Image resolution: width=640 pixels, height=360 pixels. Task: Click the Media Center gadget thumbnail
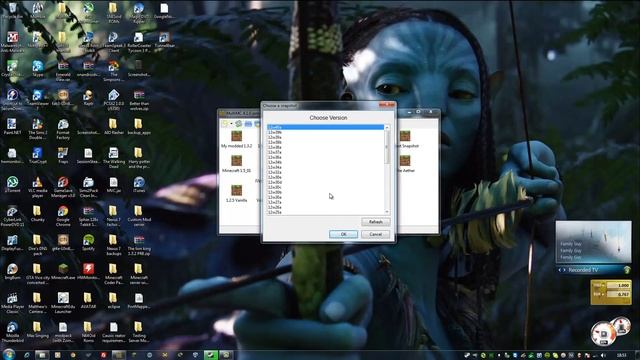point(593,242)
